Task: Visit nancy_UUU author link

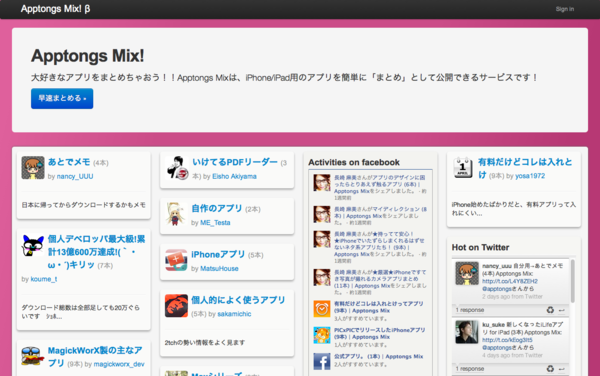Action: coord(75,176)
